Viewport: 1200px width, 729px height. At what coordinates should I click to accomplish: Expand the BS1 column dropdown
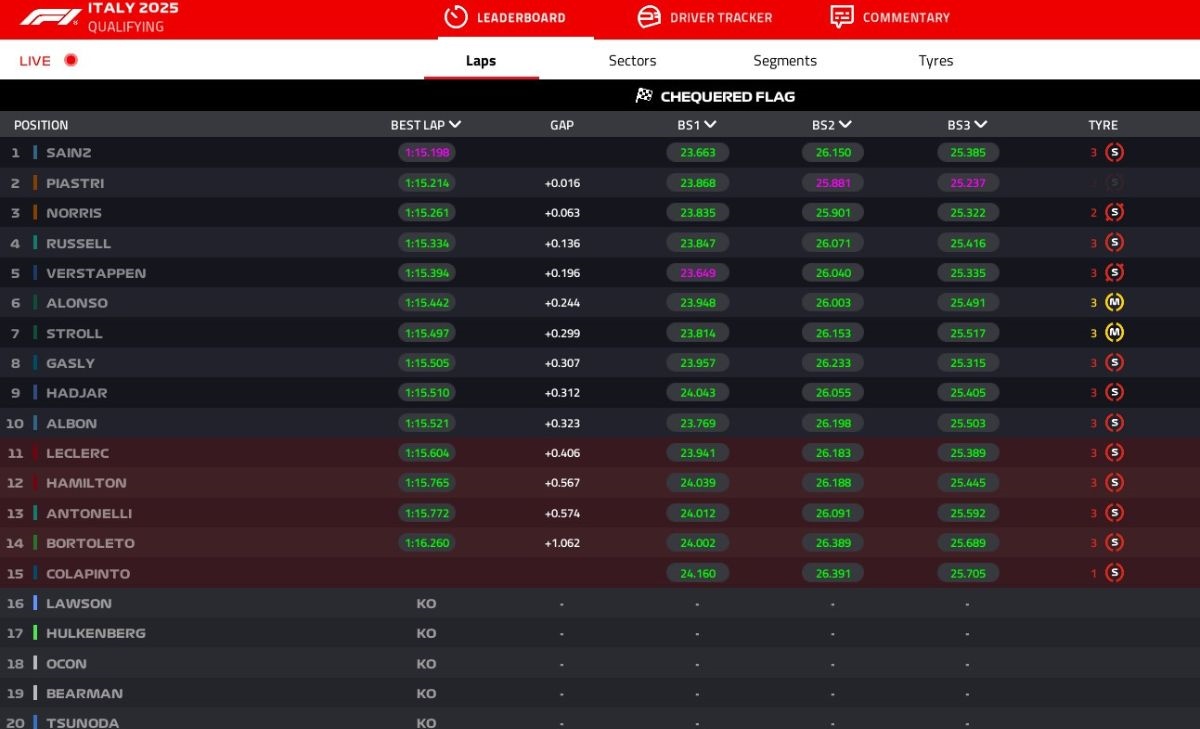coord(710,125)
